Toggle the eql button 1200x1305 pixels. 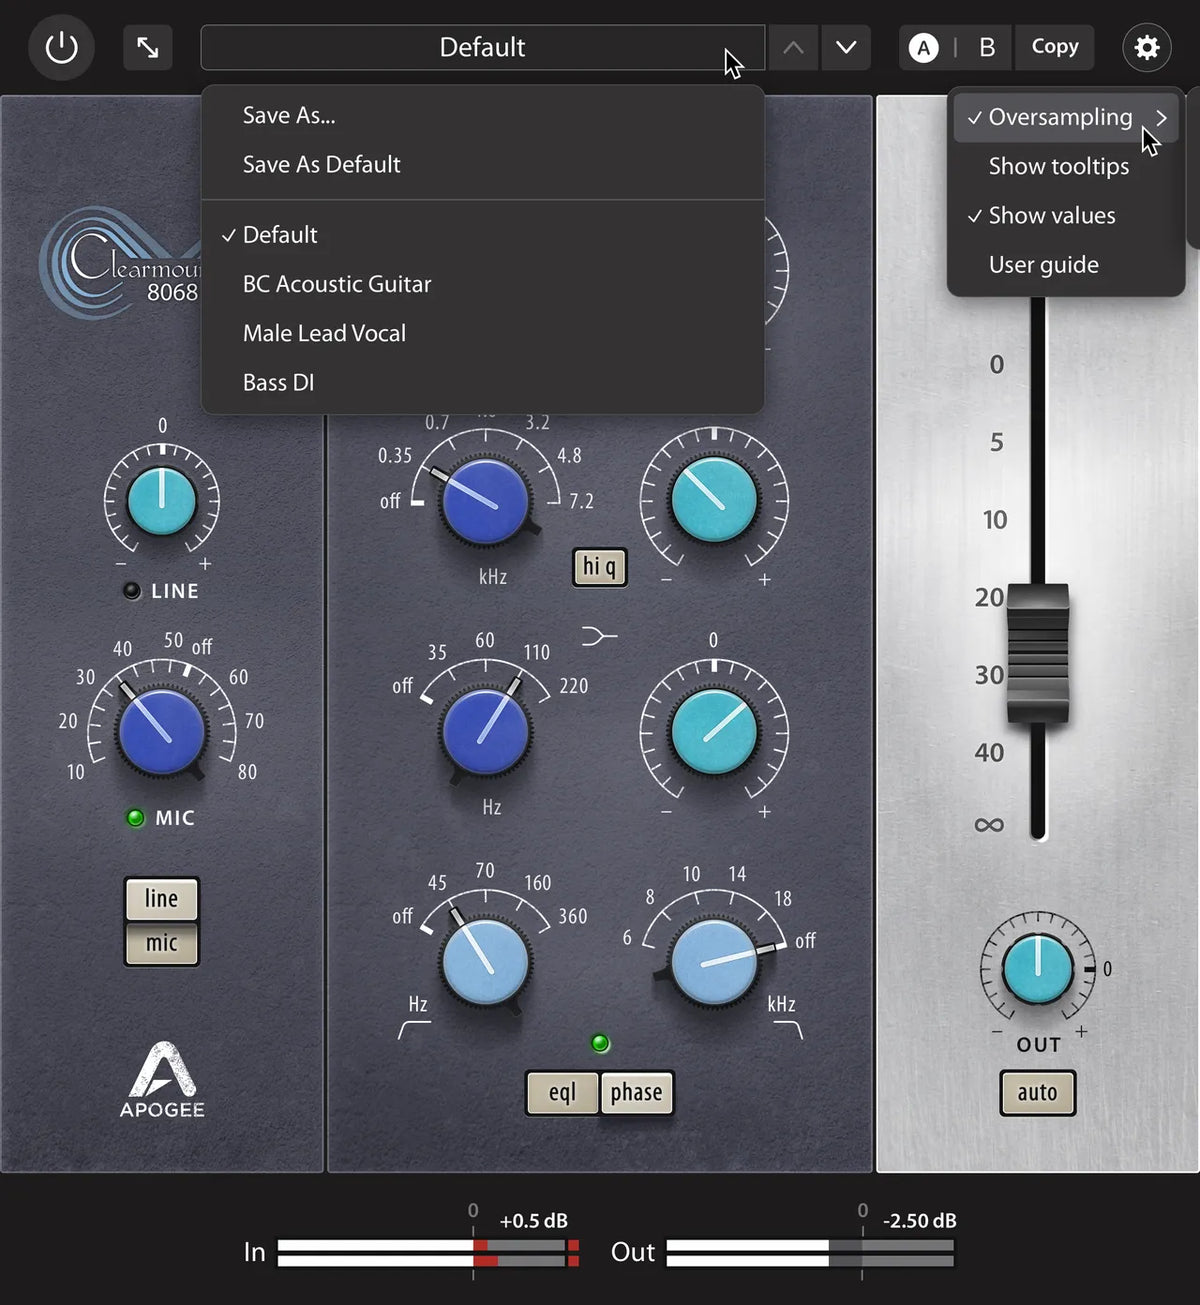[563, 1093]
